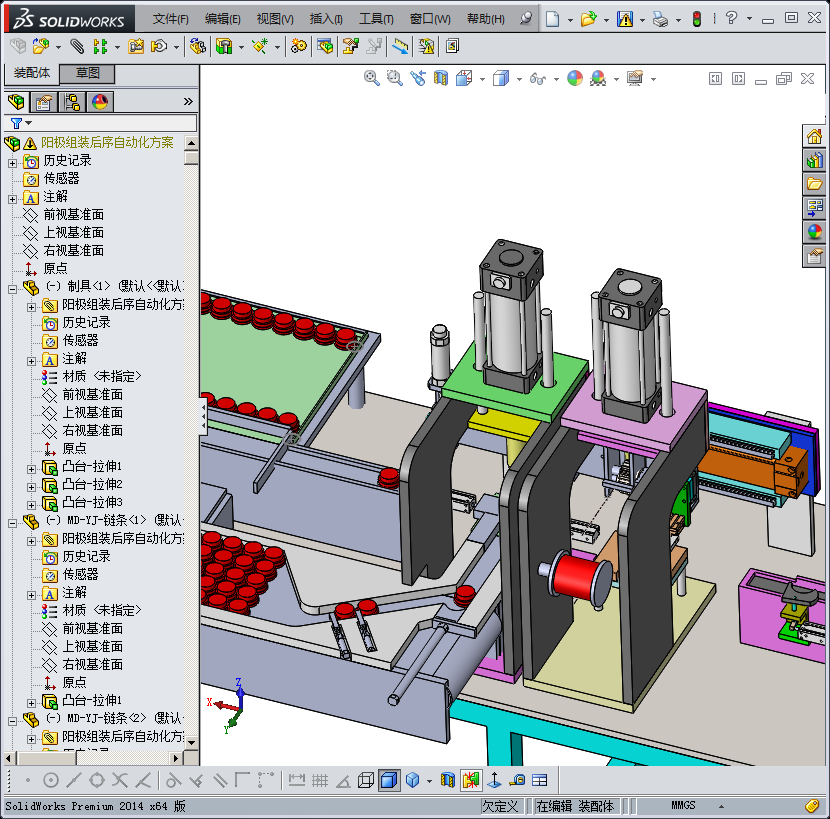Toggle shaded with edges display mode
This screenshot has height=819, width=830.
(x=389, y=780)
